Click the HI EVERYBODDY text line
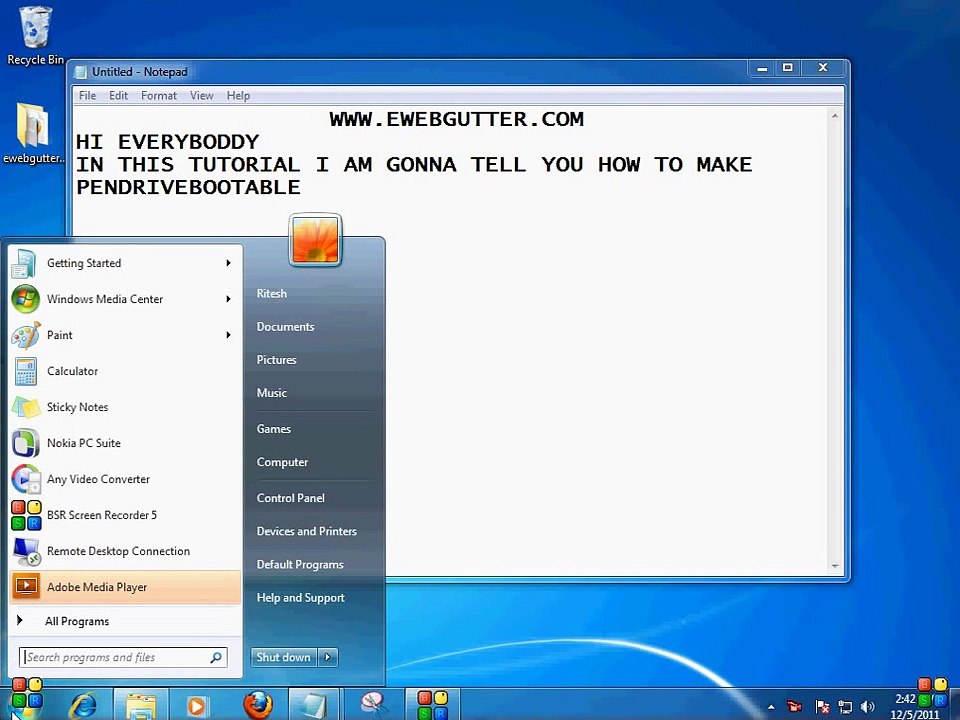Viewport: 960px width, 720px height. click(x=167, y=142)
